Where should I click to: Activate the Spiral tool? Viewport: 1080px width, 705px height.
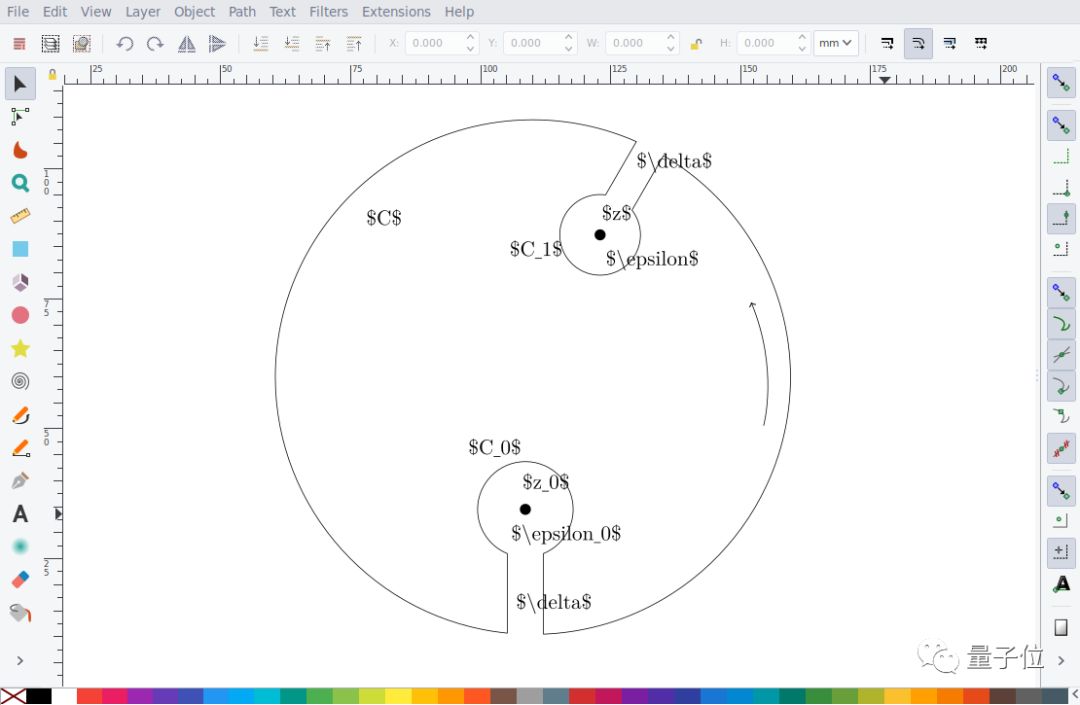(x=20, y=381)
